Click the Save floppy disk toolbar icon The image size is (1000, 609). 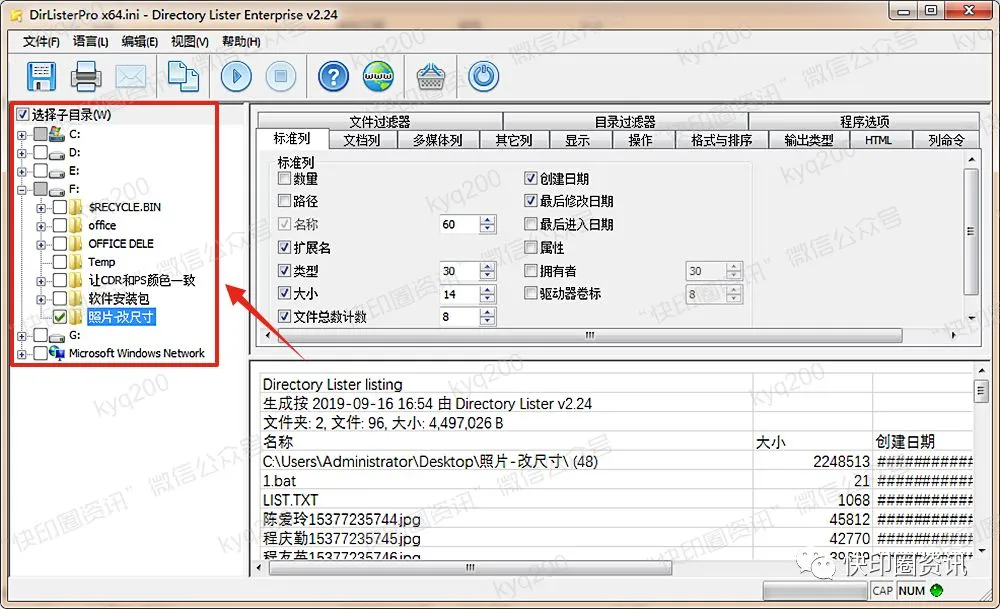(x=41, y=77)
